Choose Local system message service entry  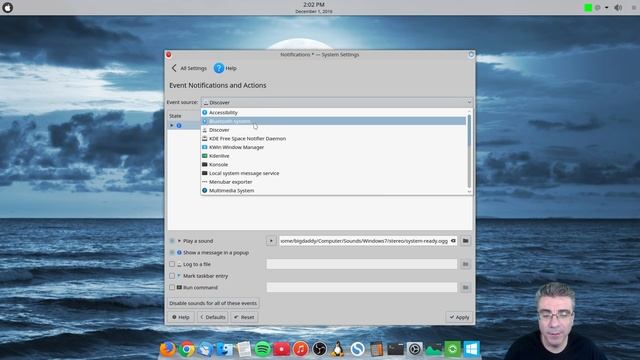333,173
